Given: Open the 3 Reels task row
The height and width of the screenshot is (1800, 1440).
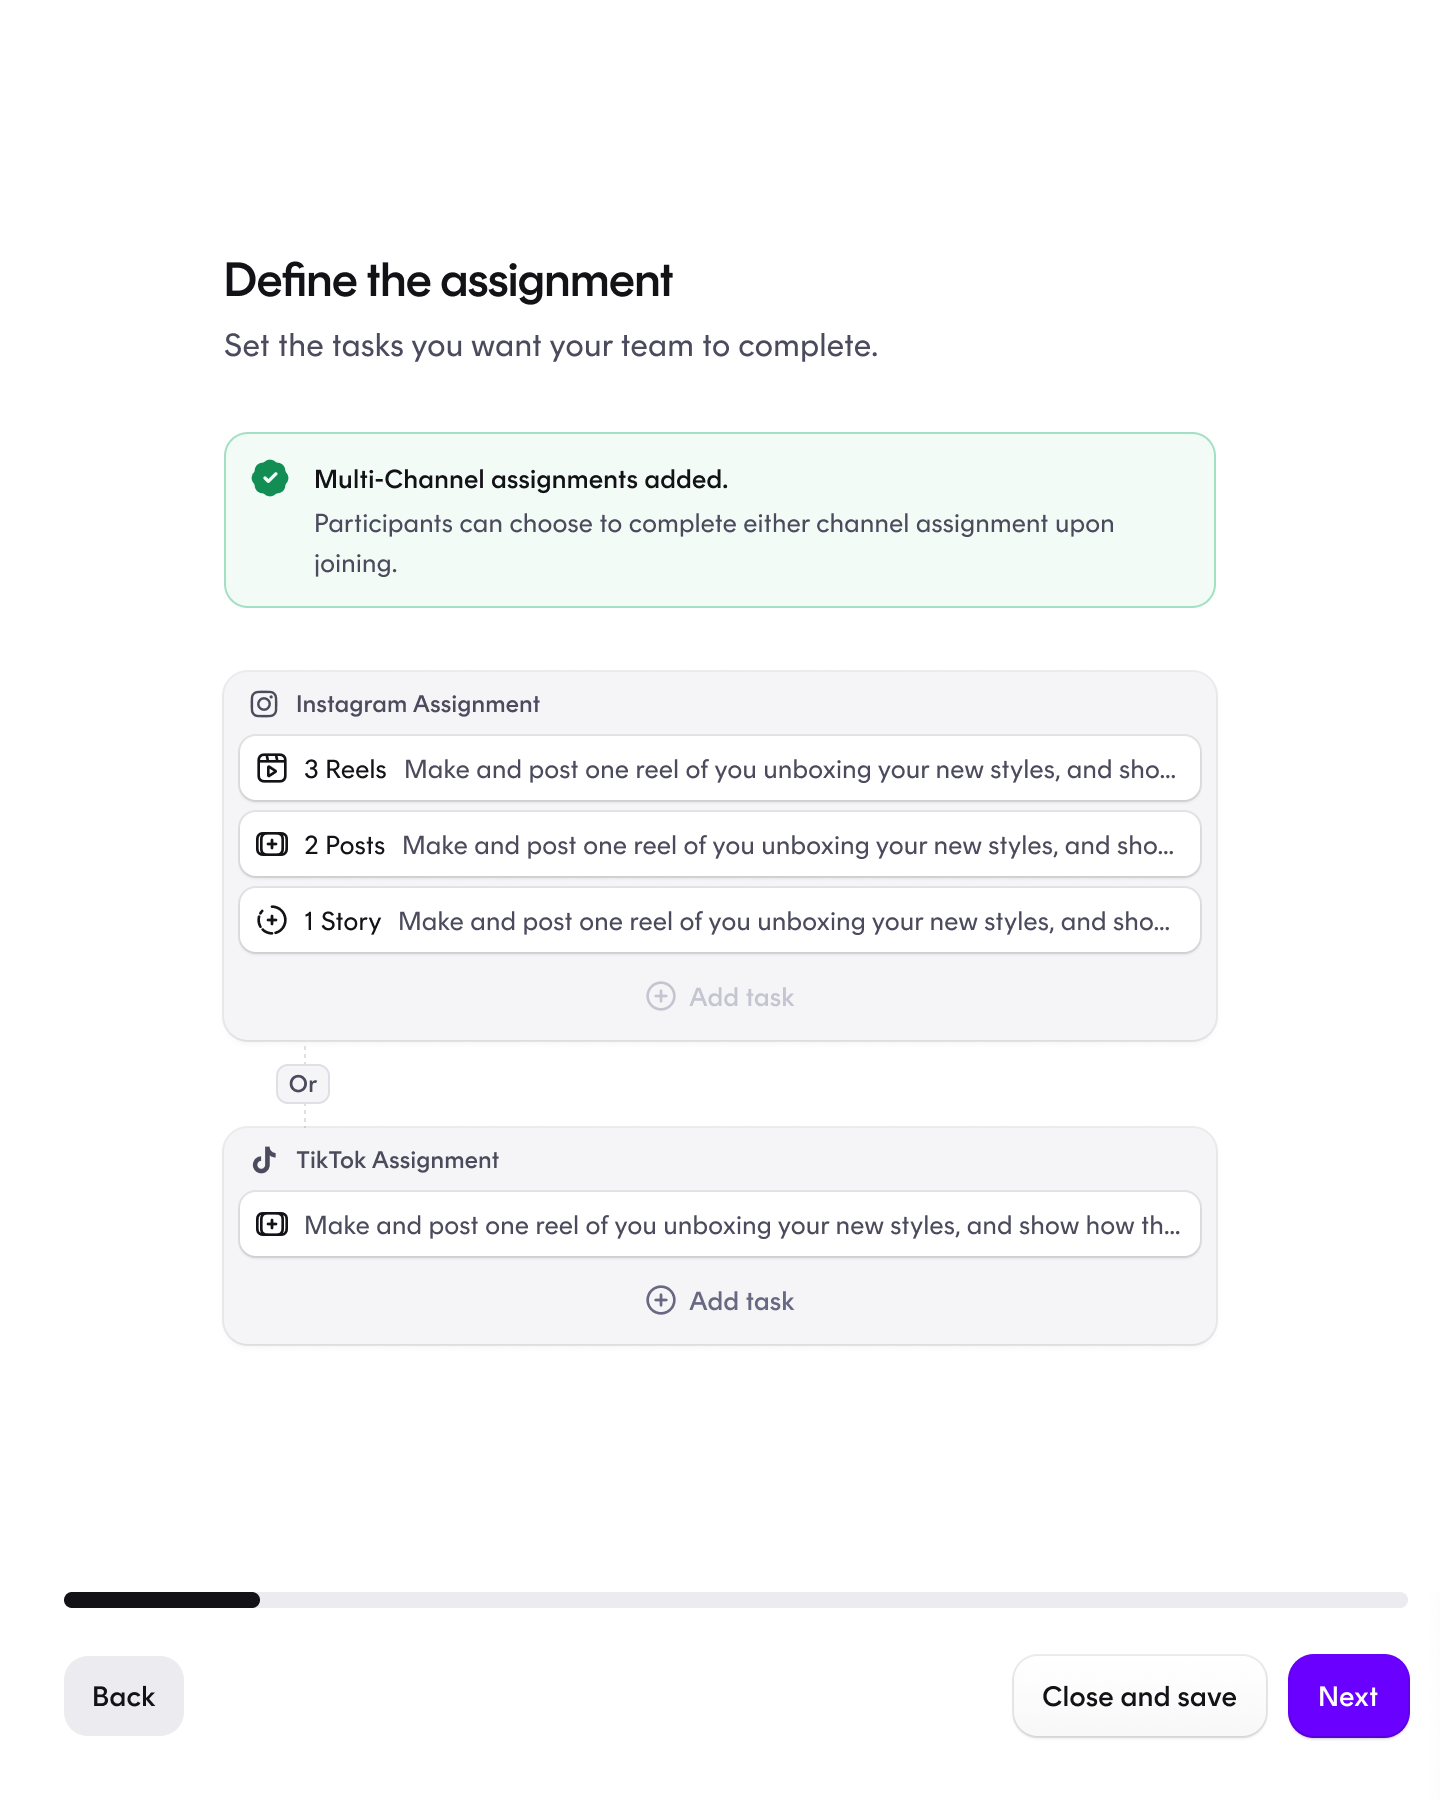Looking at the screenshot, I should [720, 768].
